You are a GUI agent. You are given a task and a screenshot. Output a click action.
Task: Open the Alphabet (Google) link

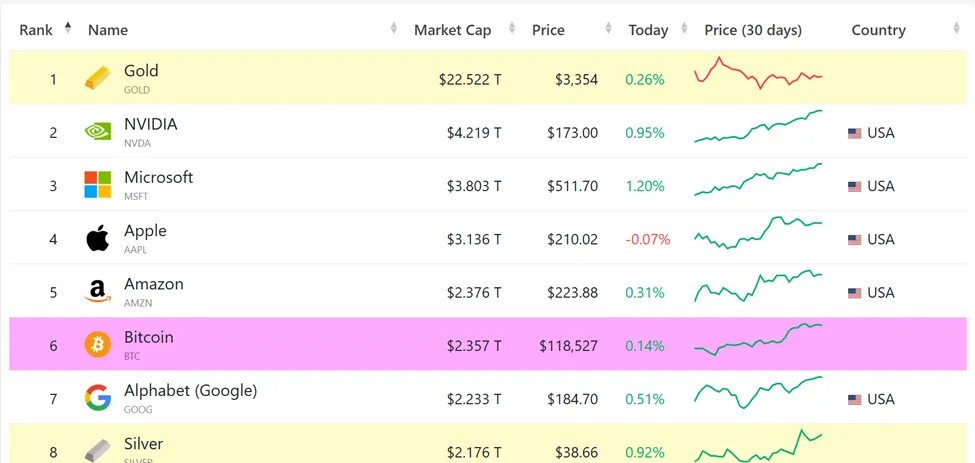click(190, 391)
